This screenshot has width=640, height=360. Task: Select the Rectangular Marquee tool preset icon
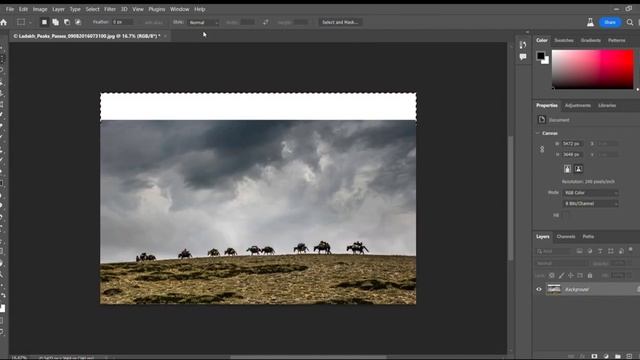(21, 22)
